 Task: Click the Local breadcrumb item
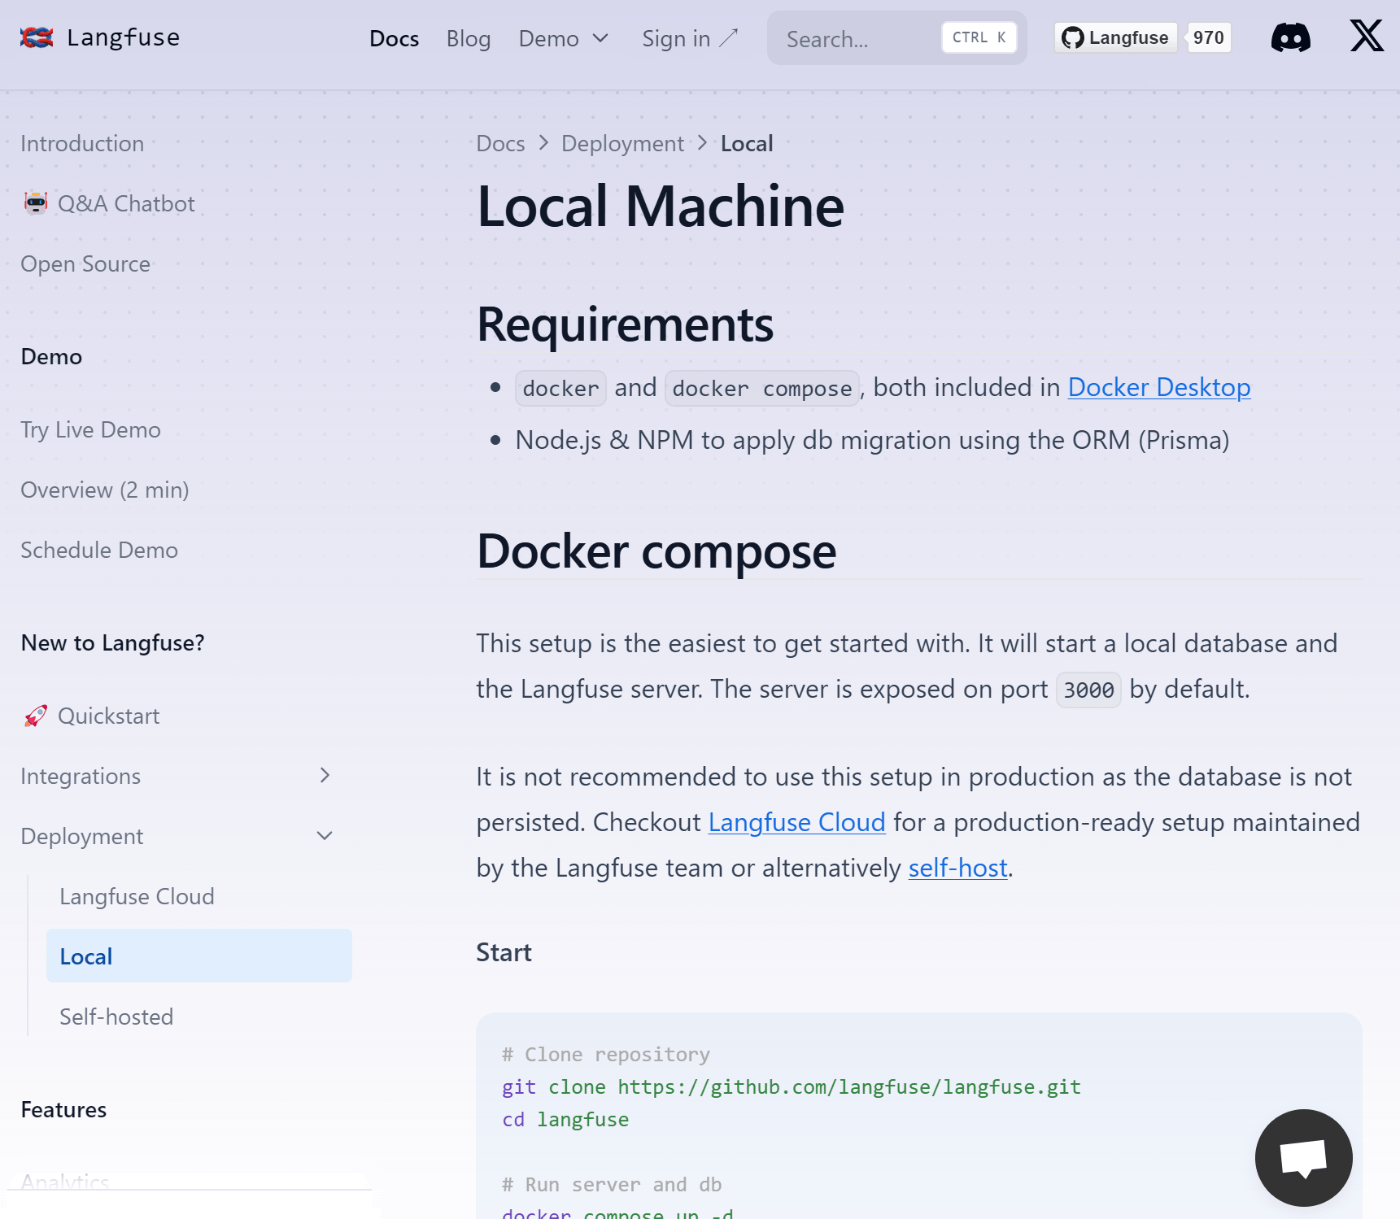point(747,143)
